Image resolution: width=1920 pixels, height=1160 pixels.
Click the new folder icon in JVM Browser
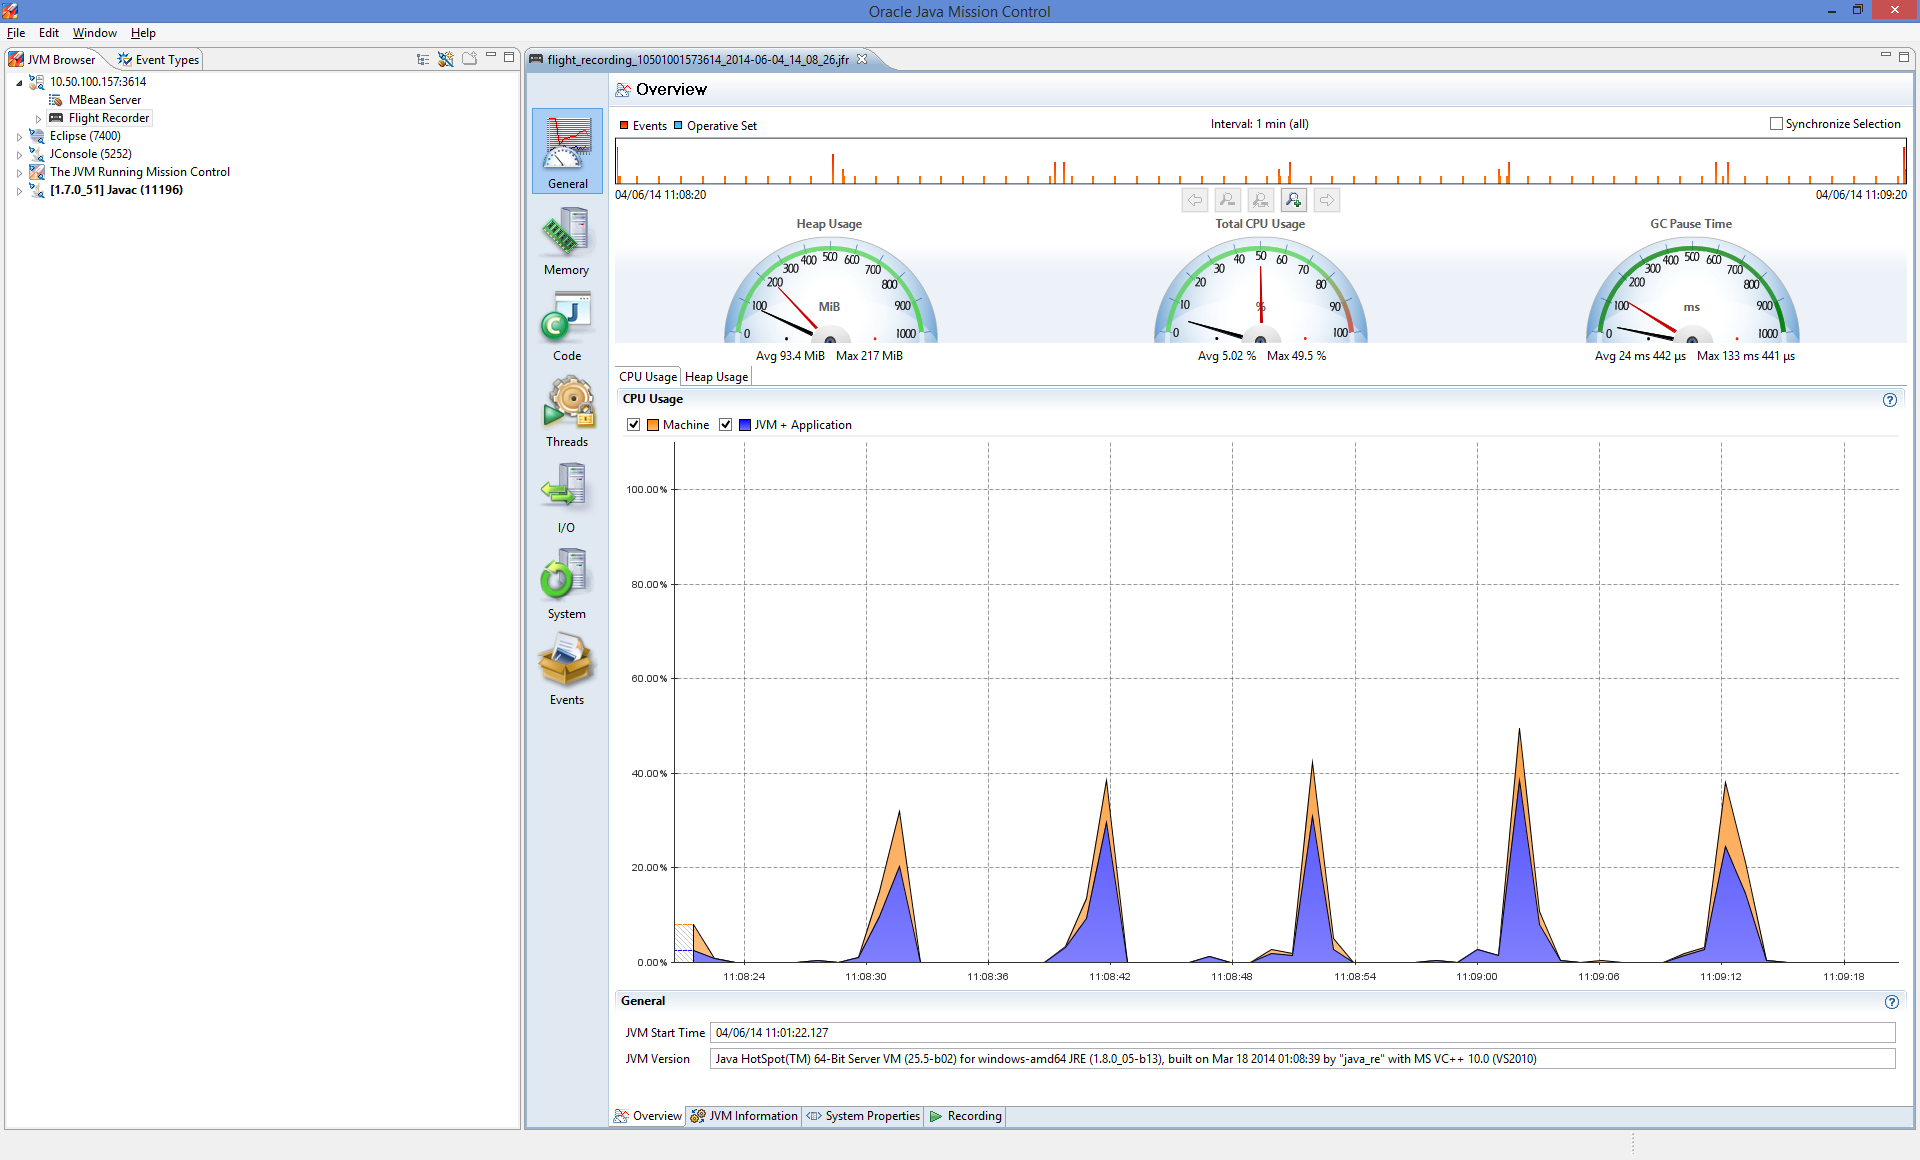tap(469, 59)
